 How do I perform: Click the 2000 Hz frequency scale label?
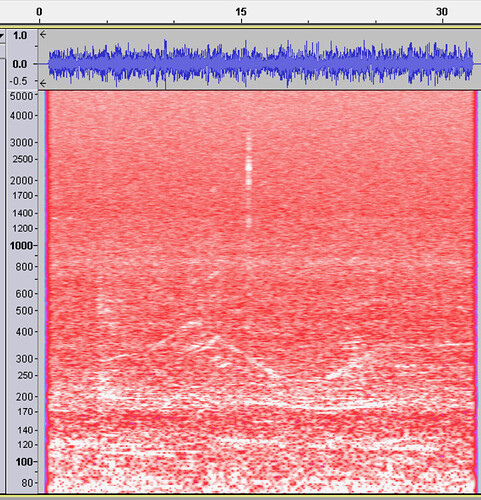pos(21,181)
